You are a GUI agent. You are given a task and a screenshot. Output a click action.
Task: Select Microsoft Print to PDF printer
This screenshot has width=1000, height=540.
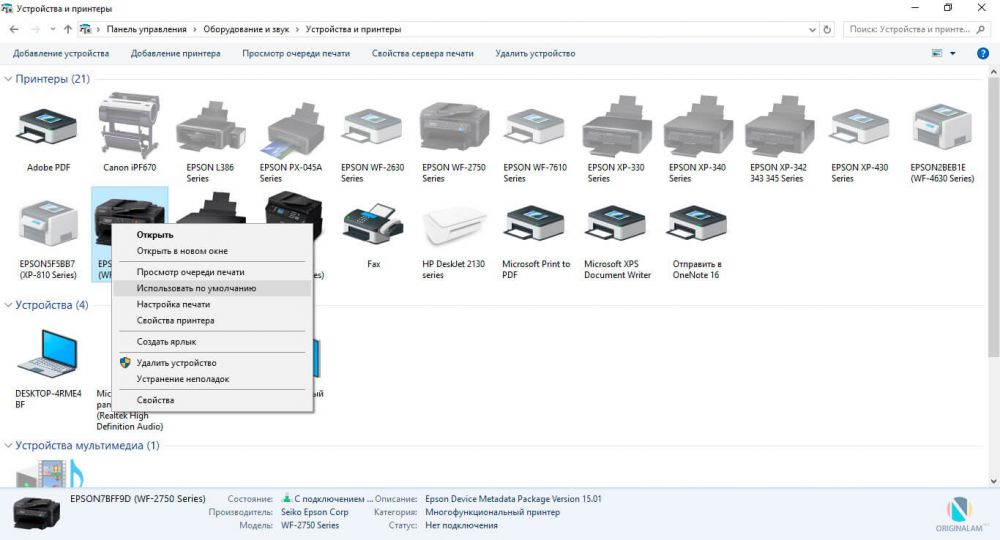pyautogui.click(x=535, y=224)
